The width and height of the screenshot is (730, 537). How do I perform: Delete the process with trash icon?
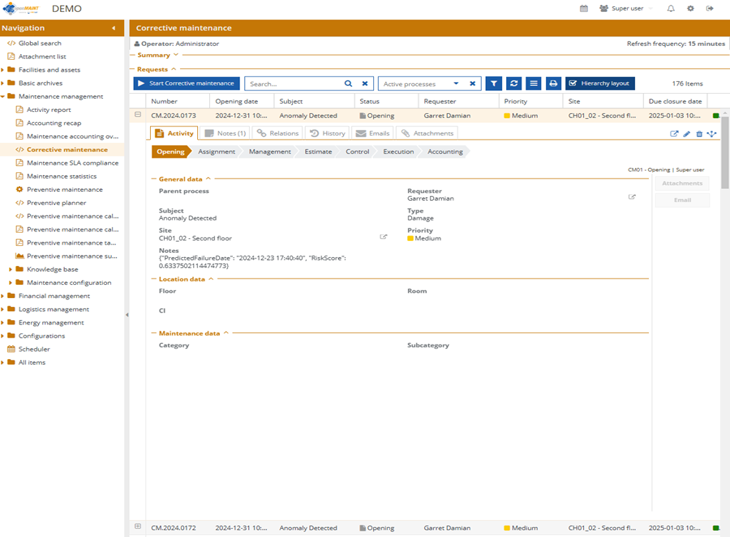pos(699,134)
